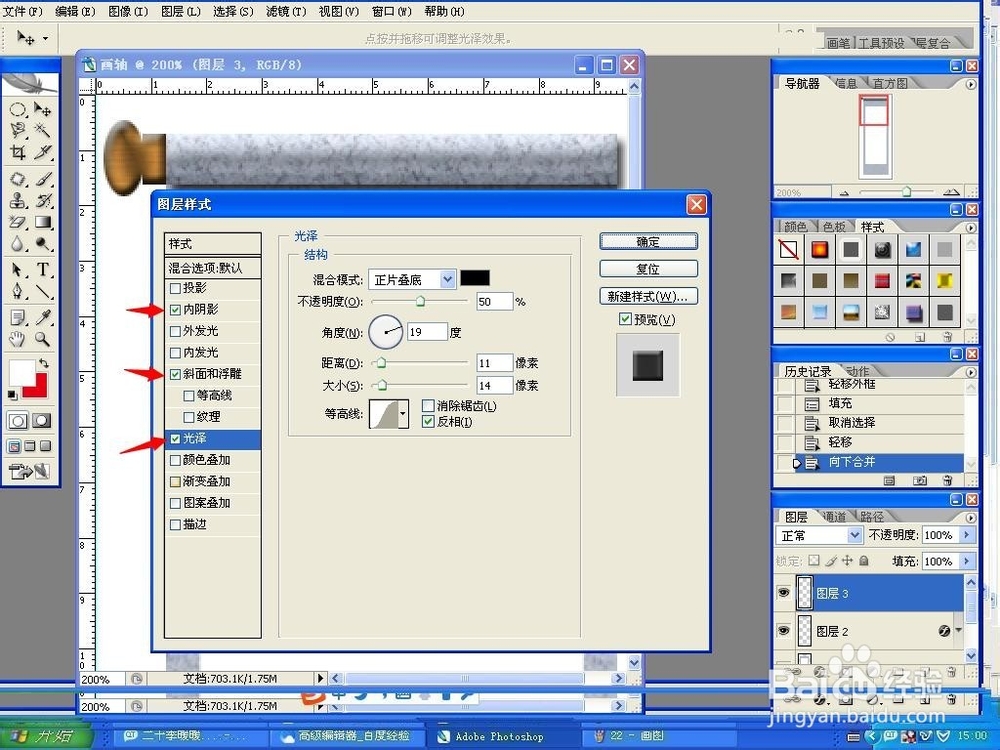Select the Eraser tool

point(18,222)
